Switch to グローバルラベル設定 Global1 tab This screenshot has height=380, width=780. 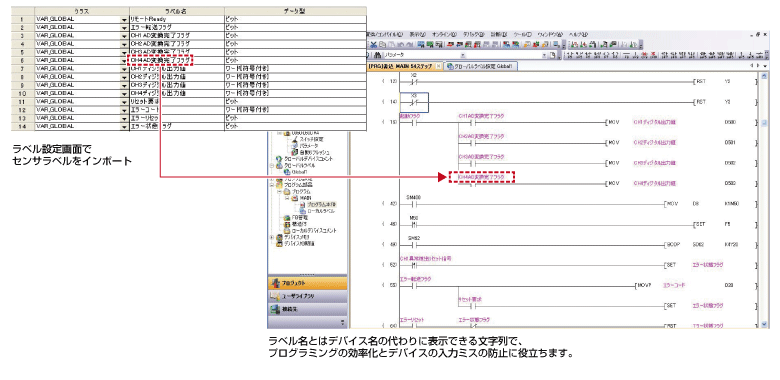pos(481,66)
